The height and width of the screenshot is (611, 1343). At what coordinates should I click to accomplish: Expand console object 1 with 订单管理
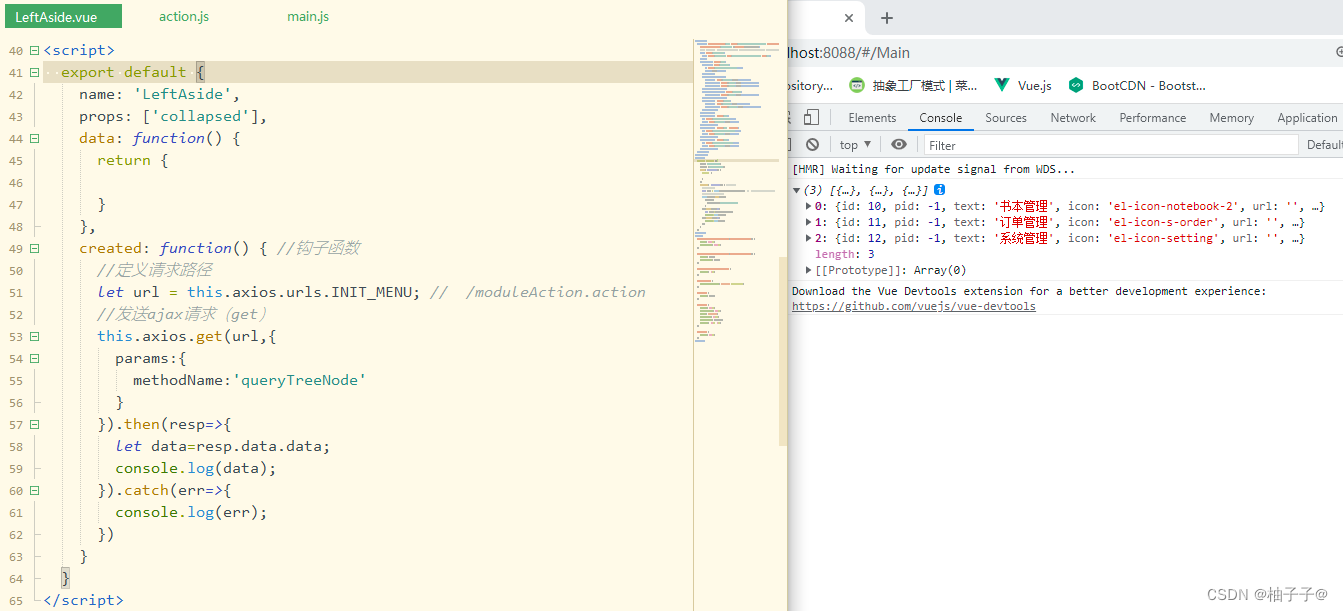809,222
